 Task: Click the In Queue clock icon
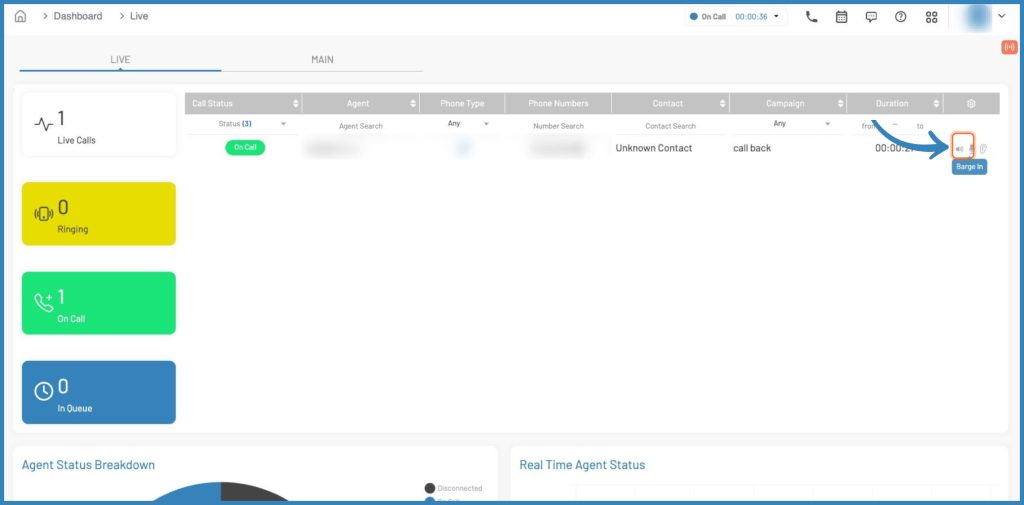tap(44, 391)
